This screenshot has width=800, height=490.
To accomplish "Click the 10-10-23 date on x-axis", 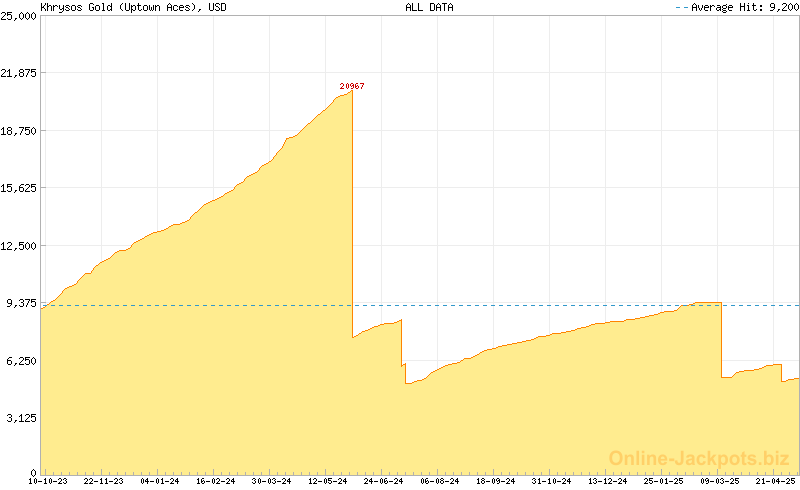I will point(48,481).
